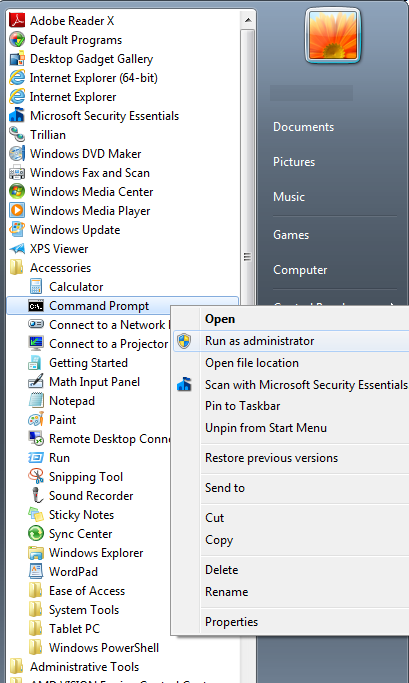Open the Documents link

click(304, 127)
